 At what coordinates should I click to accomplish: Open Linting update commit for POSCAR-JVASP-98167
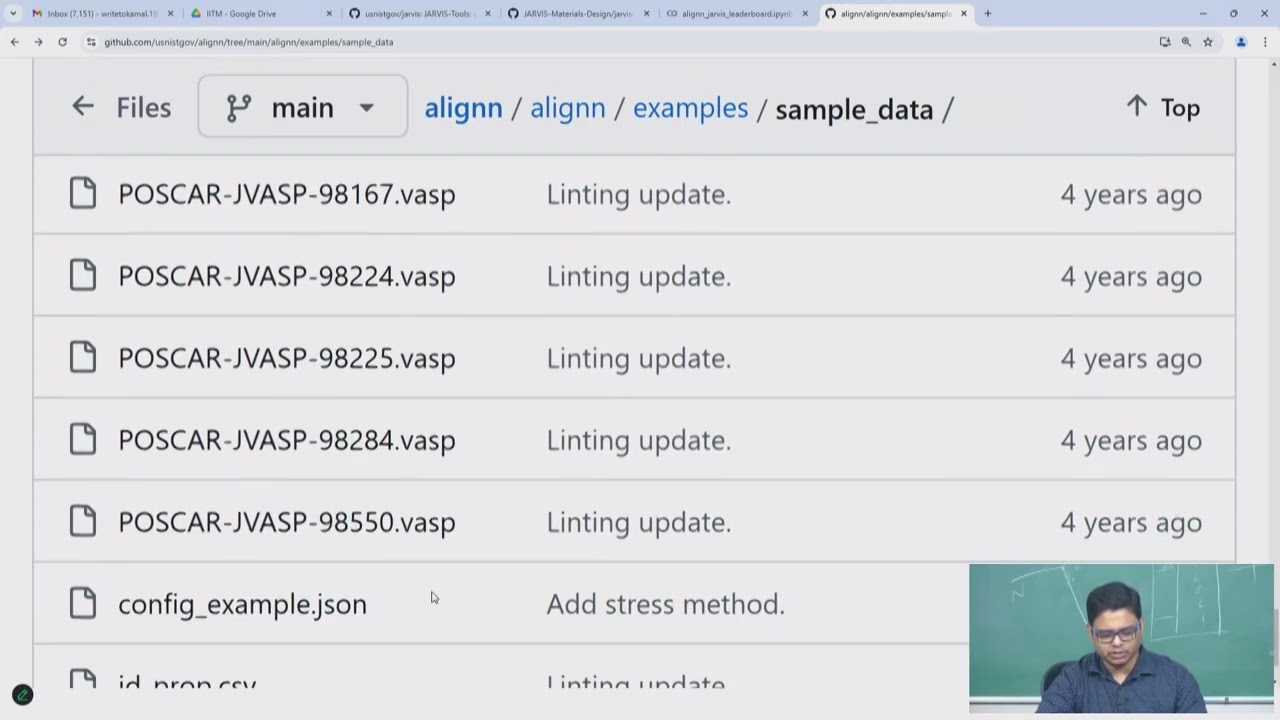639,194
